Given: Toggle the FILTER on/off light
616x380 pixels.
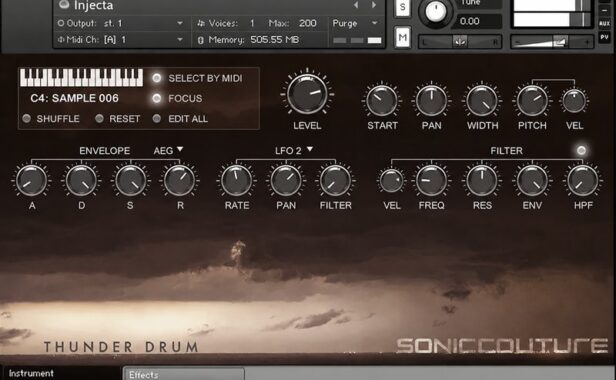Looking at the screenshot, I should [581, 151].
